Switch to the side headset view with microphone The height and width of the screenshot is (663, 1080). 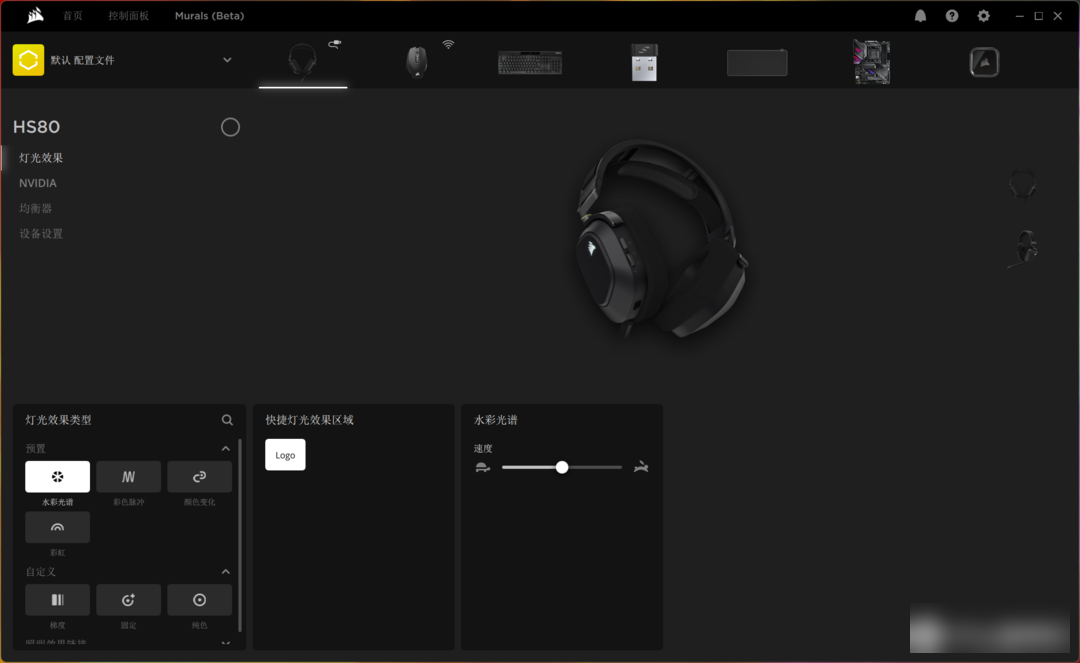1024,248
